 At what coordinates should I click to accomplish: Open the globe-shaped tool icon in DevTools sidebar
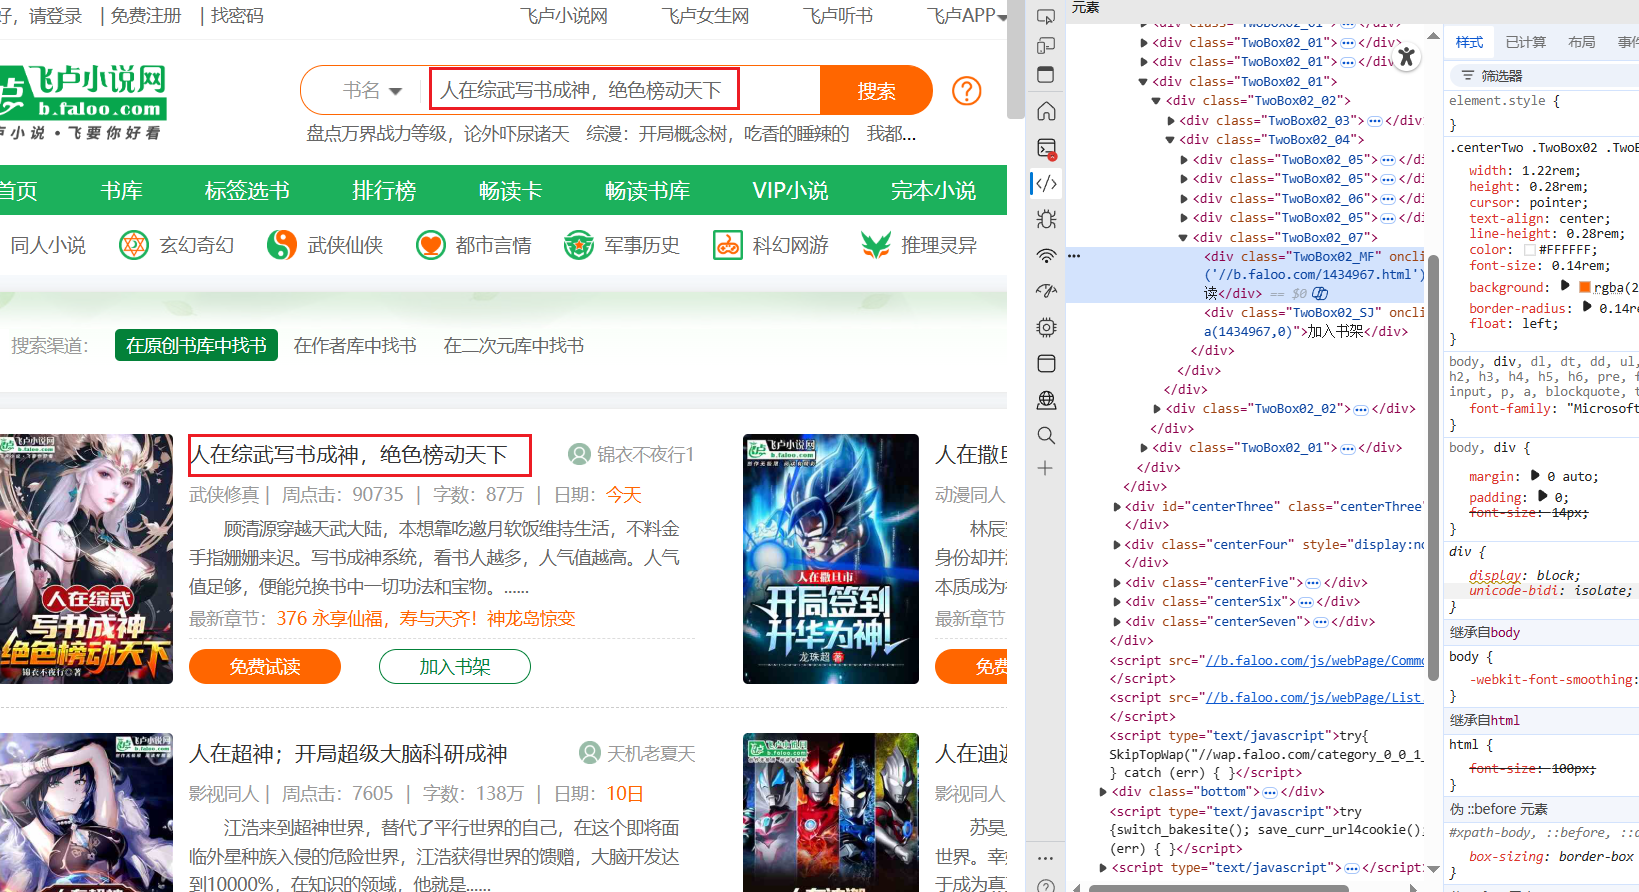pyautogui.click(x=1046, y=400)
